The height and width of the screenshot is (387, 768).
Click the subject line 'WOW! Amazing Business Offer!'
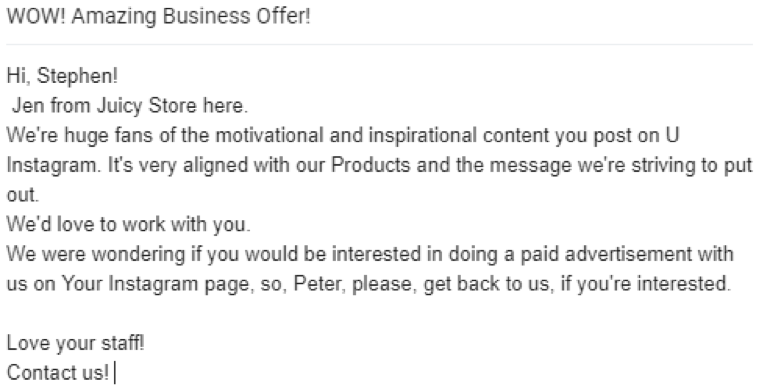(x=158, y=17)
